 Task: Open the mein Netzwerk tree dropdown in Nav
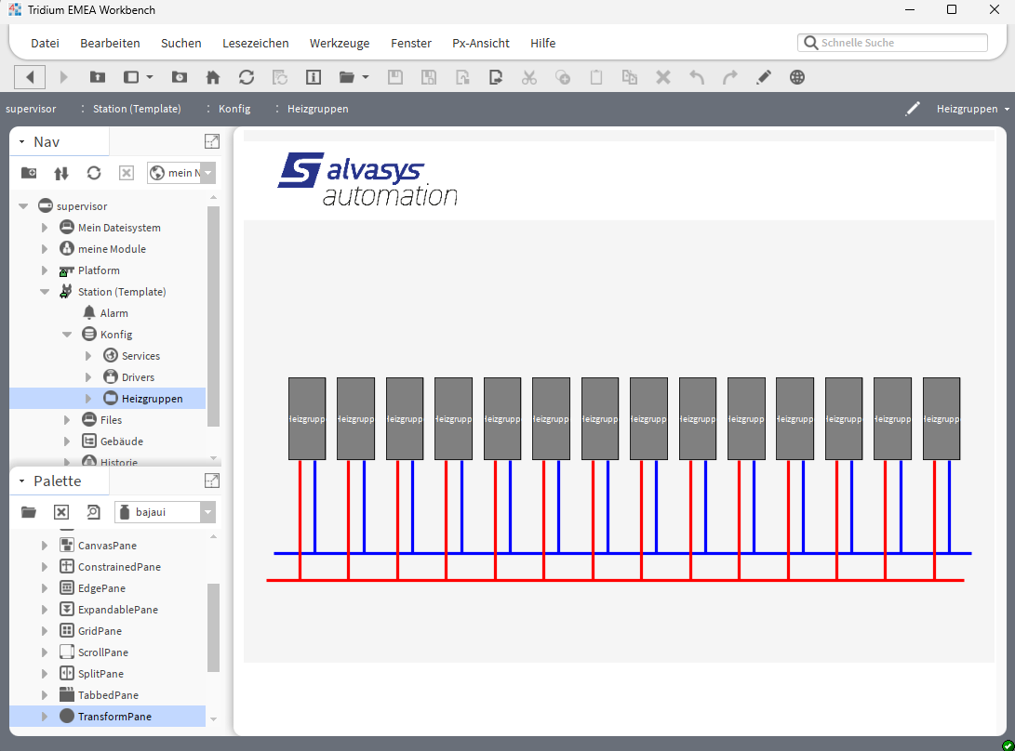tap(208, 173)
